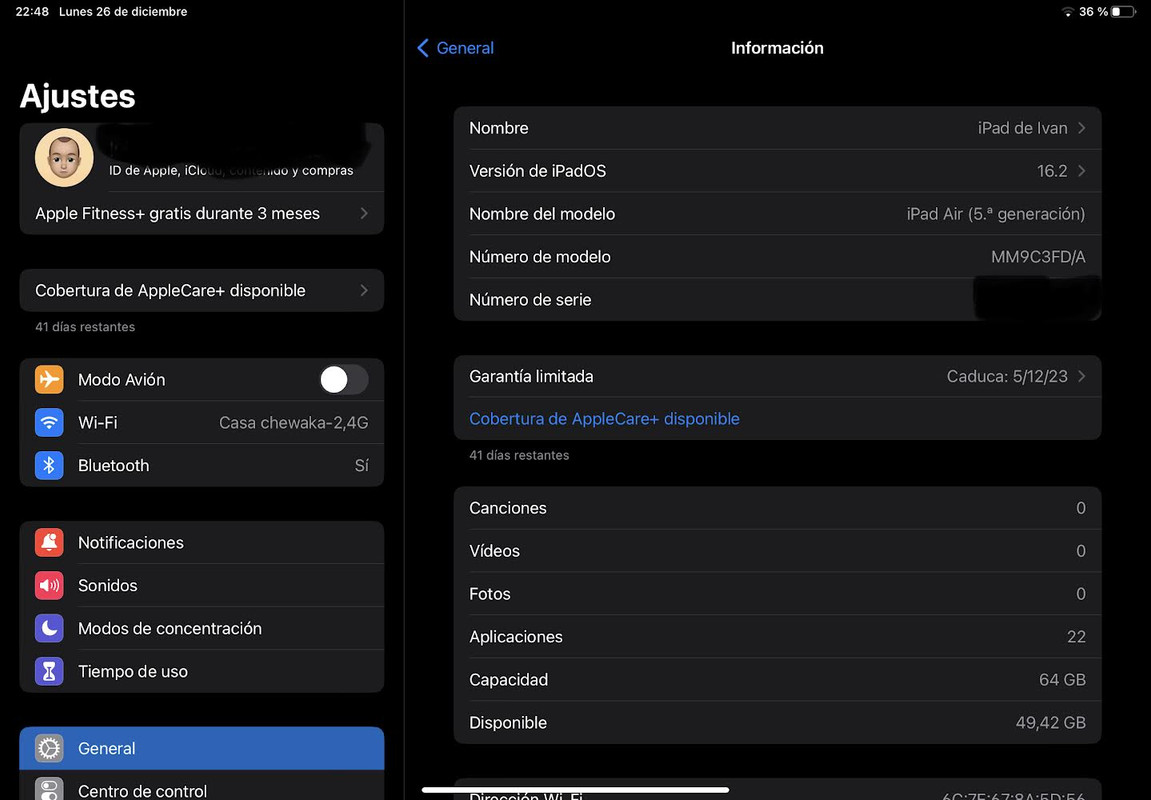Tap model number MM9C3FD/A
Viewport: 1151px width, 800px height.
[x=1038, y=257]
